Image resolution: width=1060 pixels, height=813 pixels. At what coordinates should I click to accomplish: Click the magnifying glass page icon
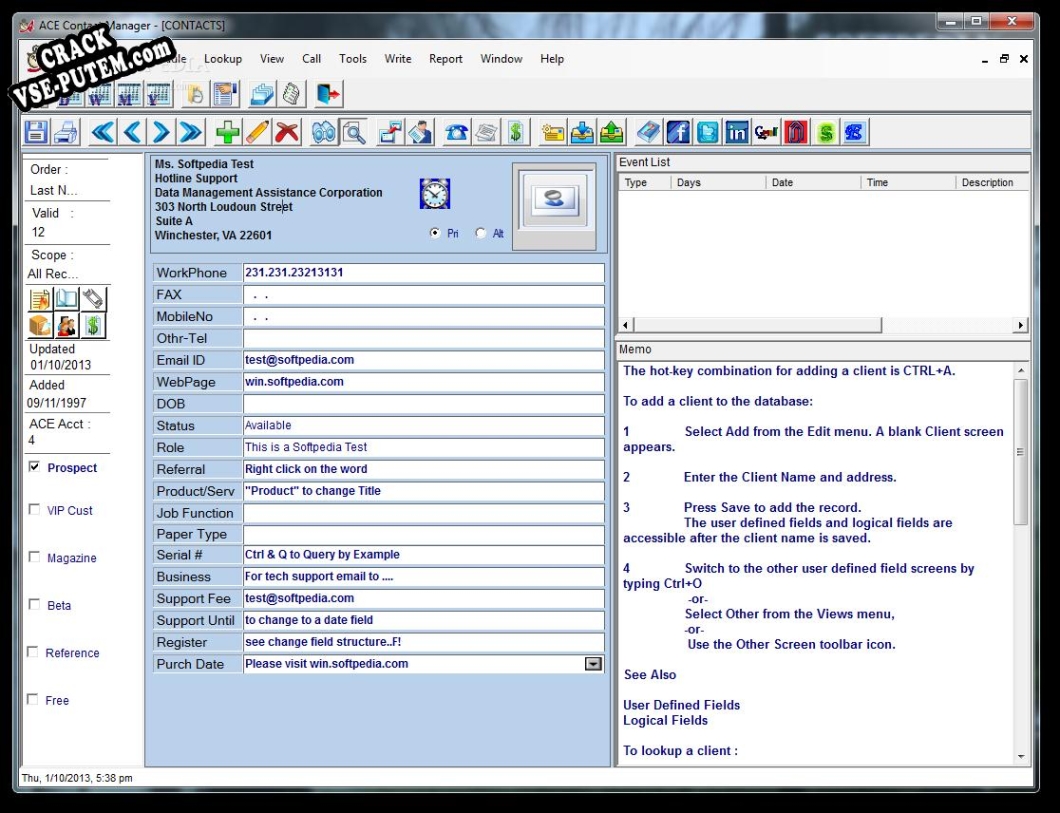[354, 132]
